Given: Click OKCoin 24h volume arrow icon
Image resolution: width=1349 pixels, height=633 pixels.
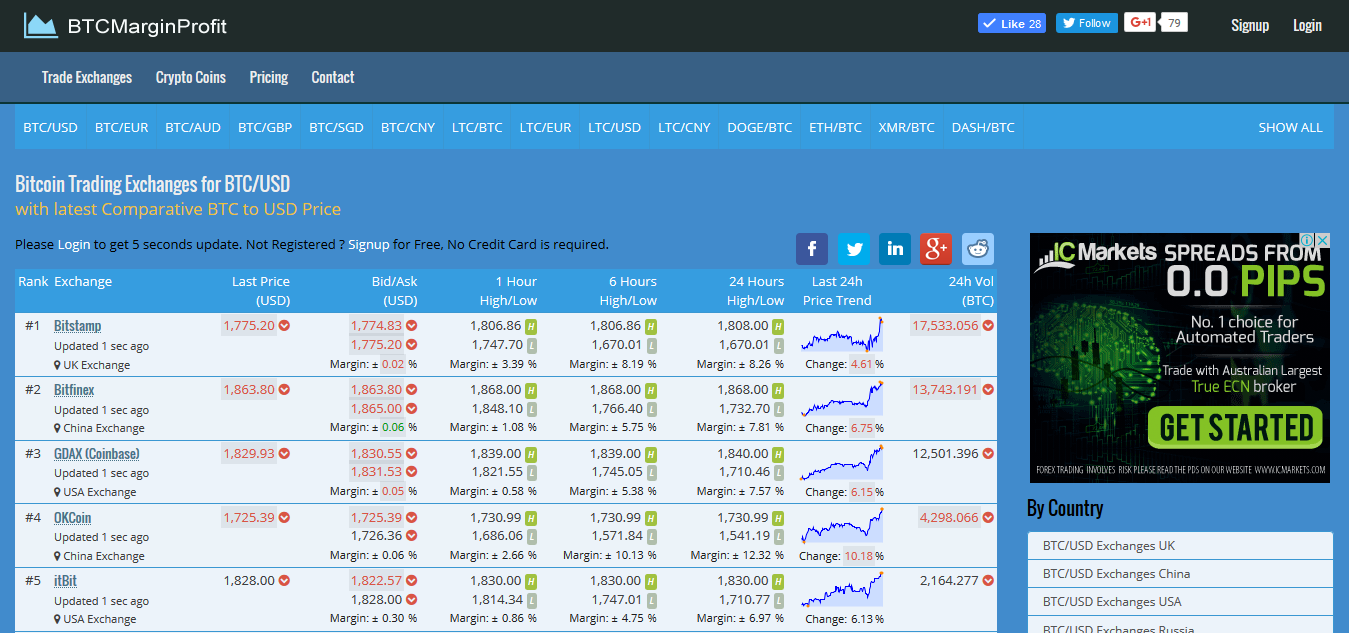Looking at the screenshot, I should click(x=988, y=517).
